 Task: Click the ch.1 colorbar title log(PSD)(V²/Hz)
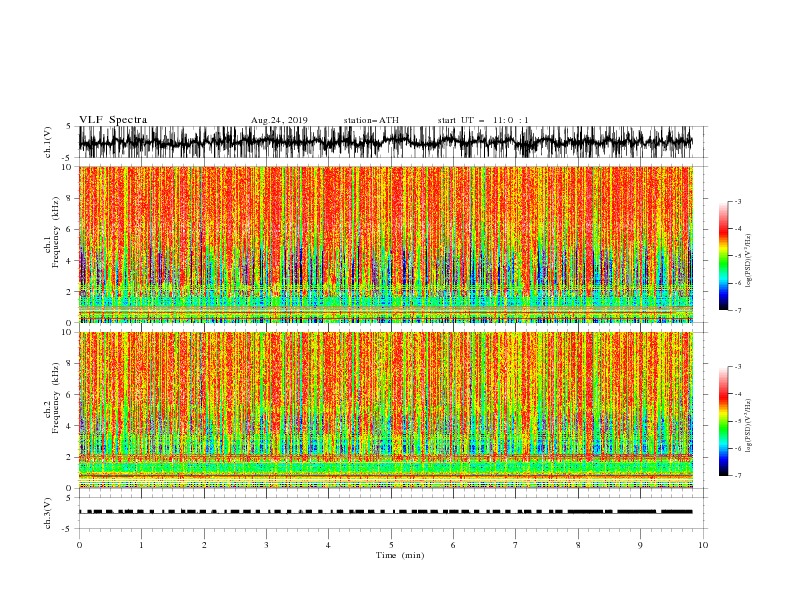tap(749, 261)
